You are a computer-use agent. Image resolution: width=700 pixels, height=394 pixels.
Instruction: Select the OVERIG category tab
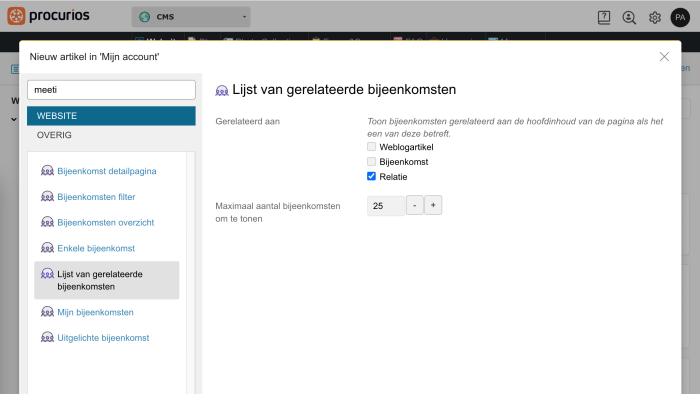pyautogui.click(x=111, y=135)
